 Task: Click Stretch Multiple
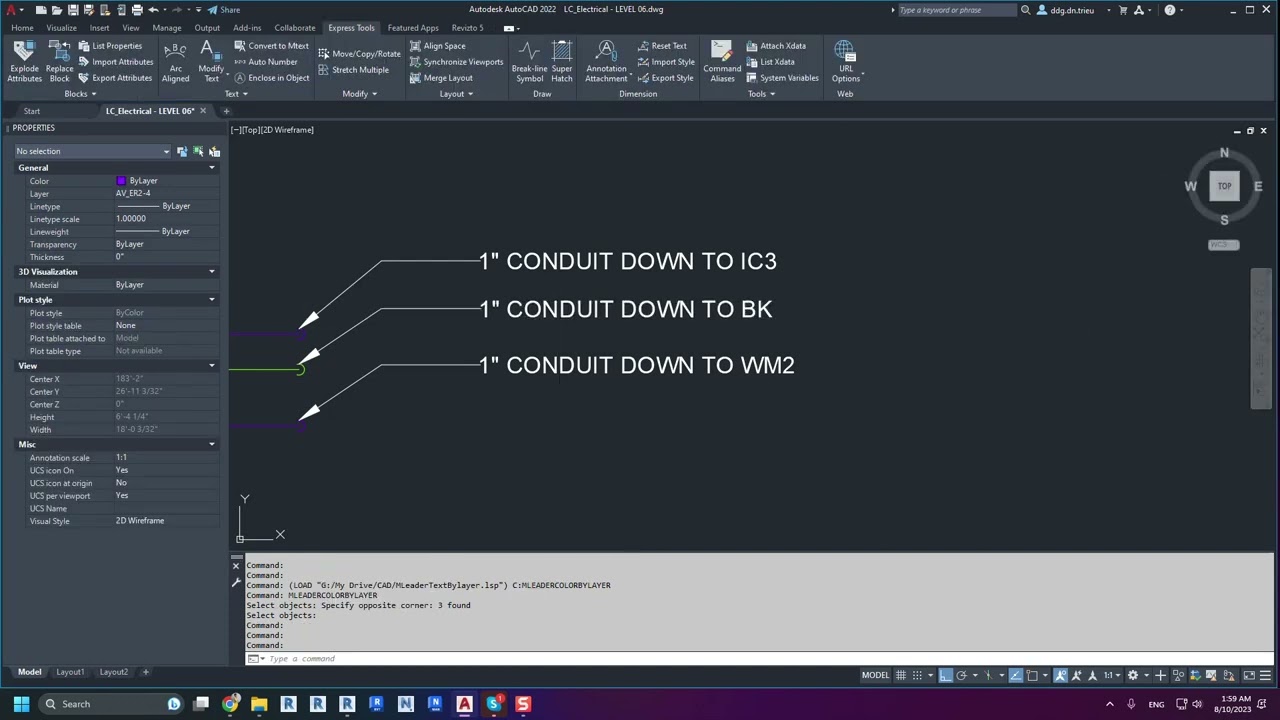point(353,70)
